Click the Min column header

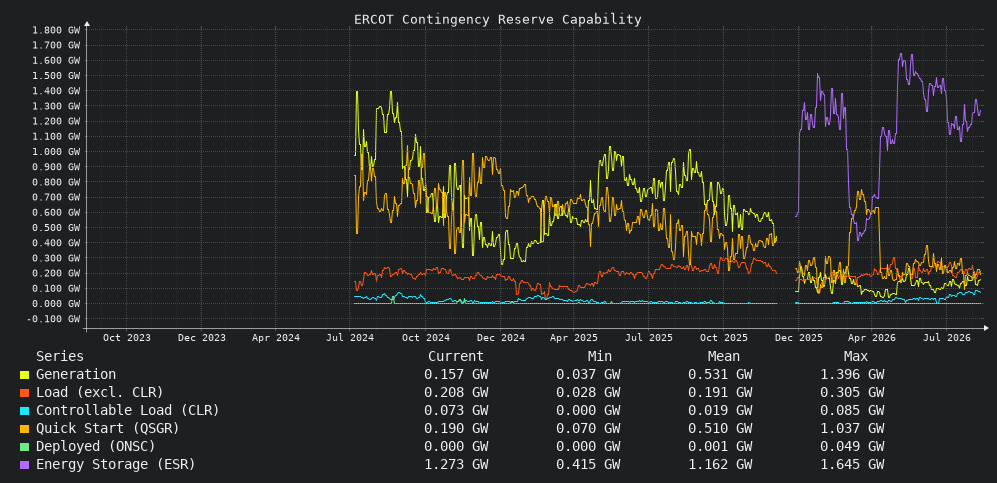tap(600, 357)
